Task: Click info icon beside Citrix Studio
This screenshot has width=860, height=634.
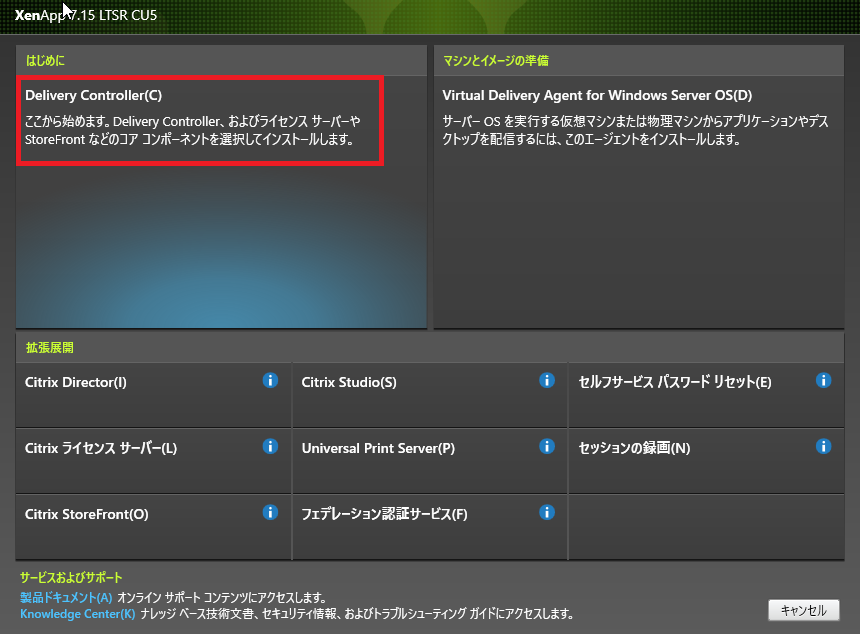Action: (547, 380)
